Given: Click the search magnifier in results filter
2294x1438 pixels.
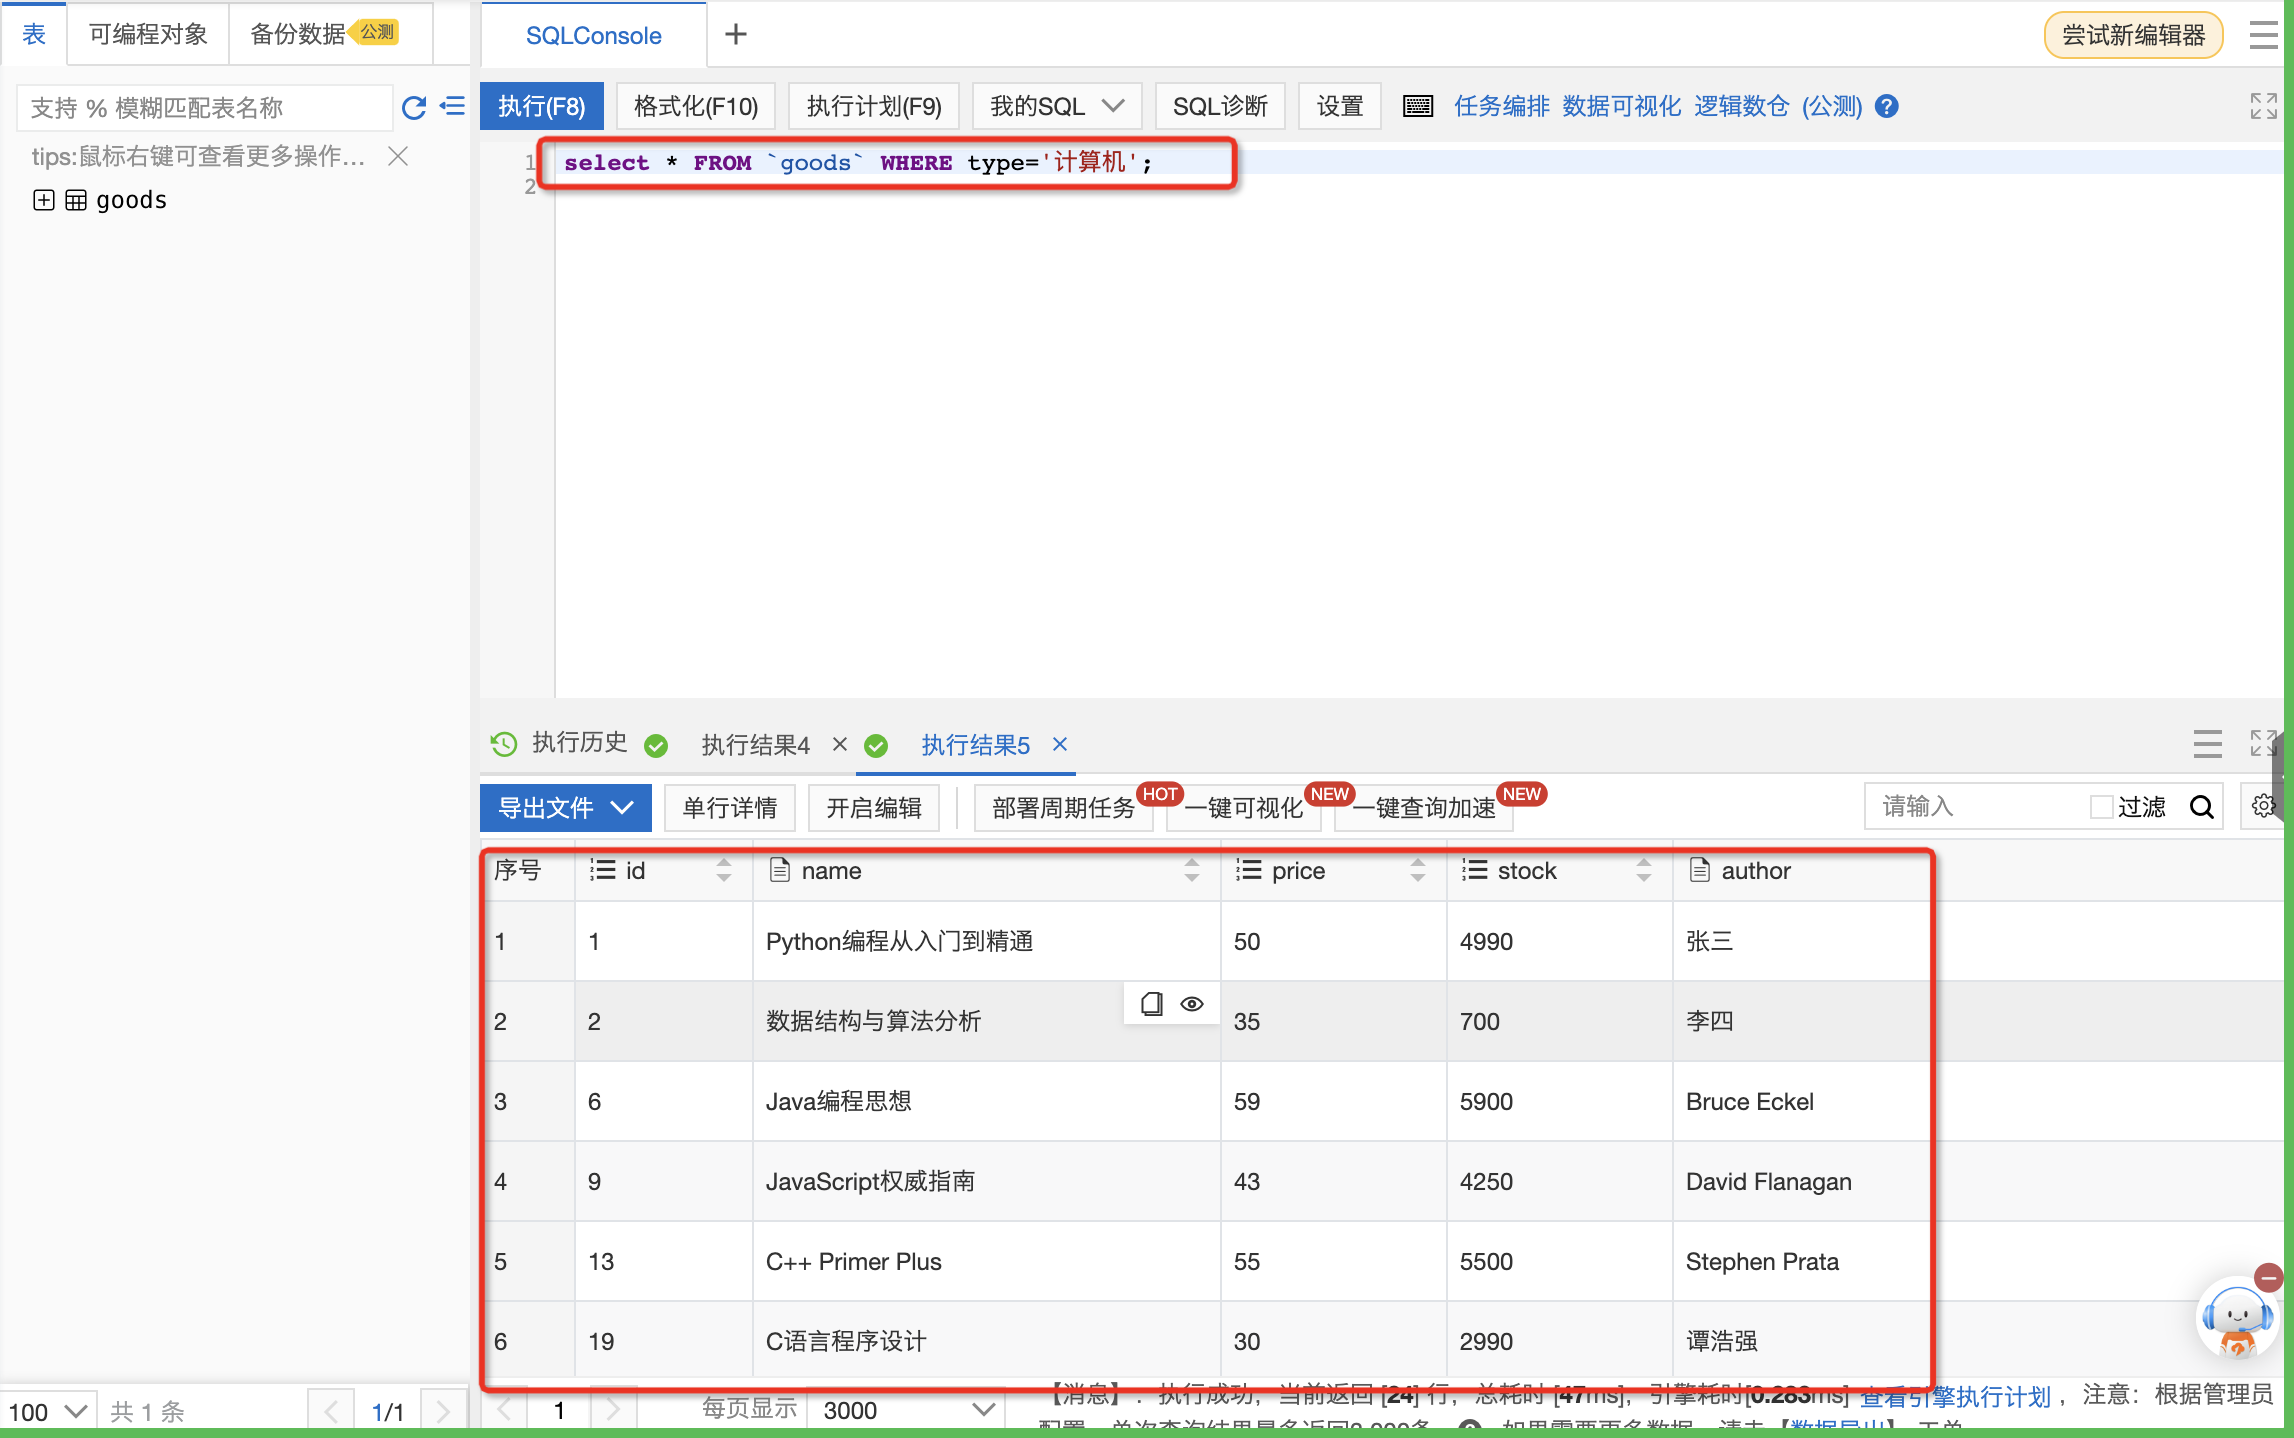Looking at the screenshot, I should (x=2201, y=807).
